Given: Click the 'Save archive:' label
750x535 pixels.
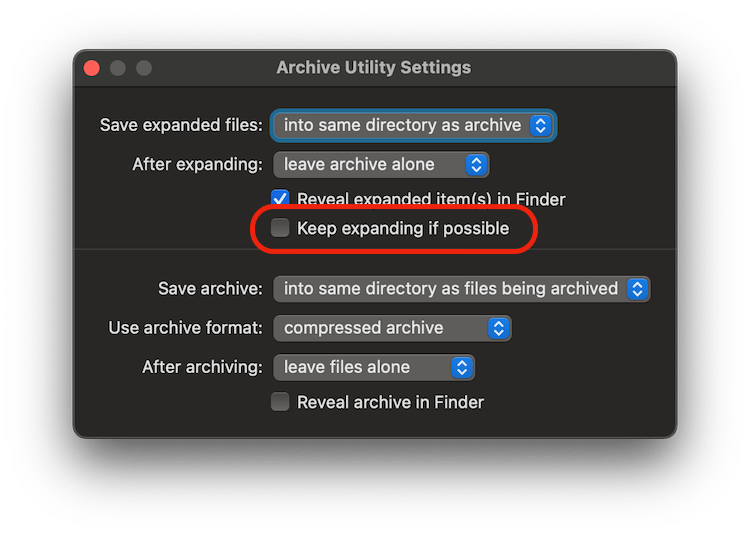Looking at the screenshot, I should point(210,288).
